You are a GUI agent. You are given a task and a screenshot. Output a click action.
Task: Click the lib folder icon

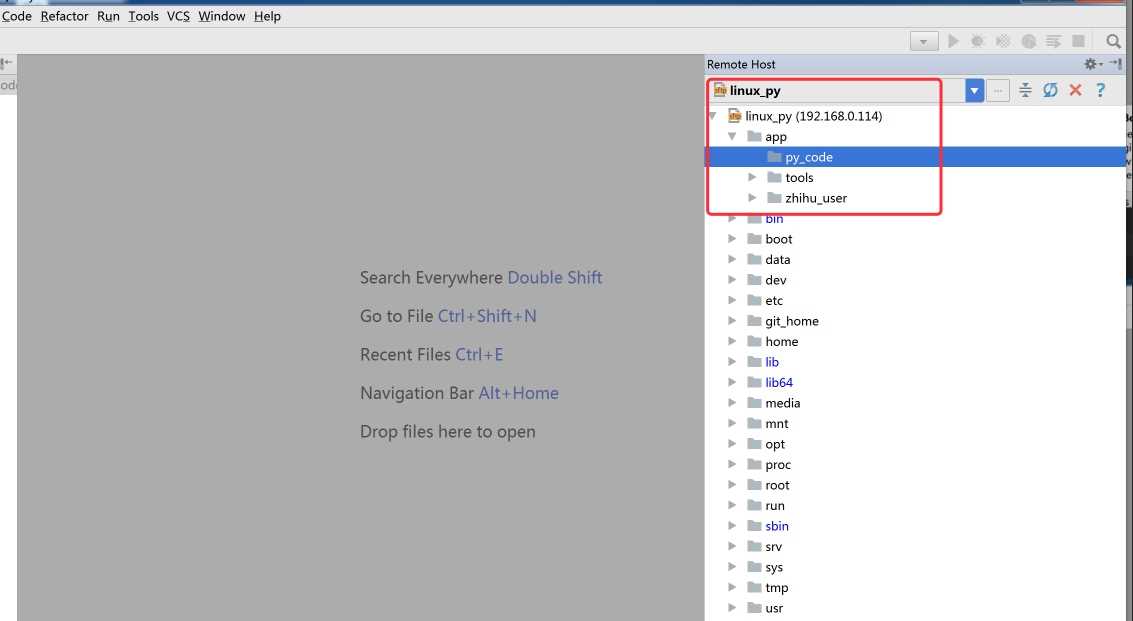tap(754, 361)
